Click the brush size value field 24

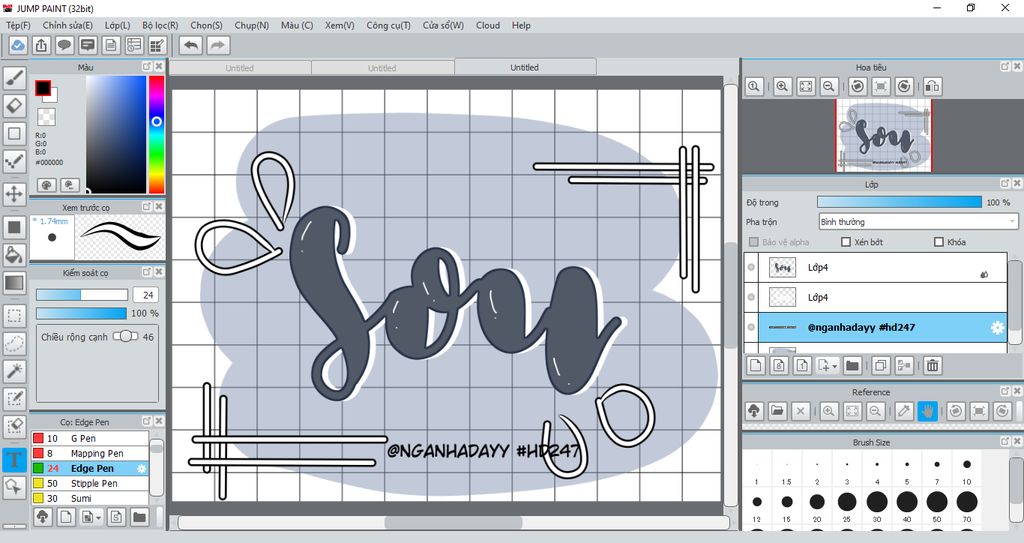click(x=146, y=295)
